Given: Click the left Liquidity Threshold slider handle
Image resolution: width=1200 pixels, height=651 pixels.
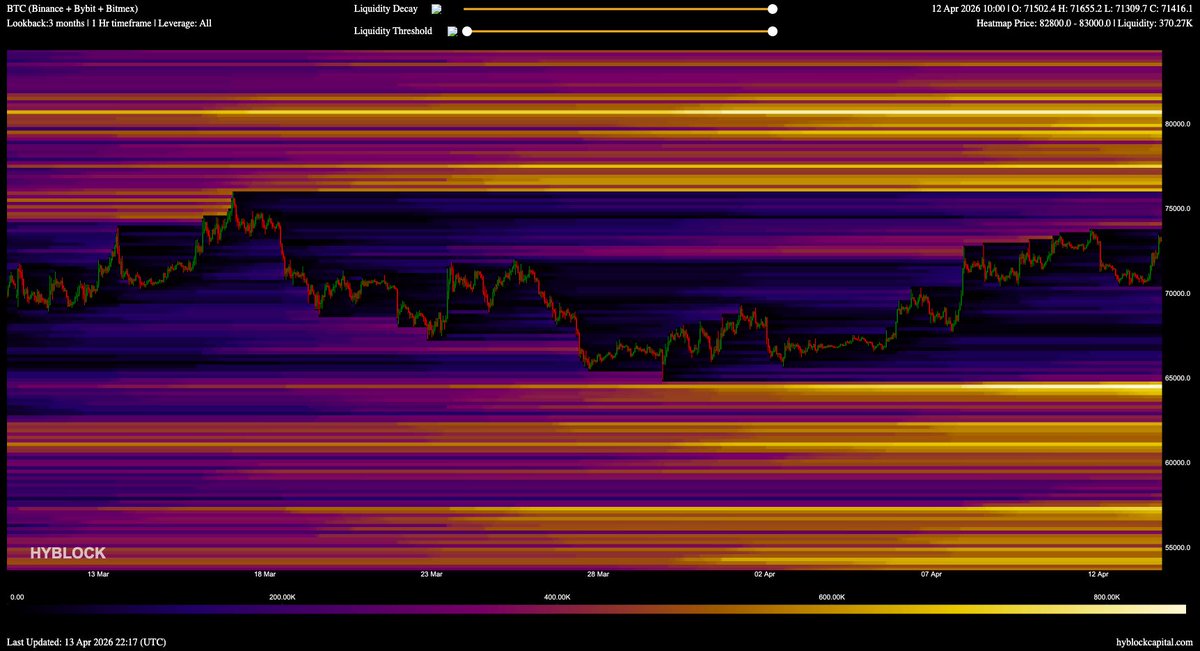Looking at the screenshot, I should (x=467, y=31).
